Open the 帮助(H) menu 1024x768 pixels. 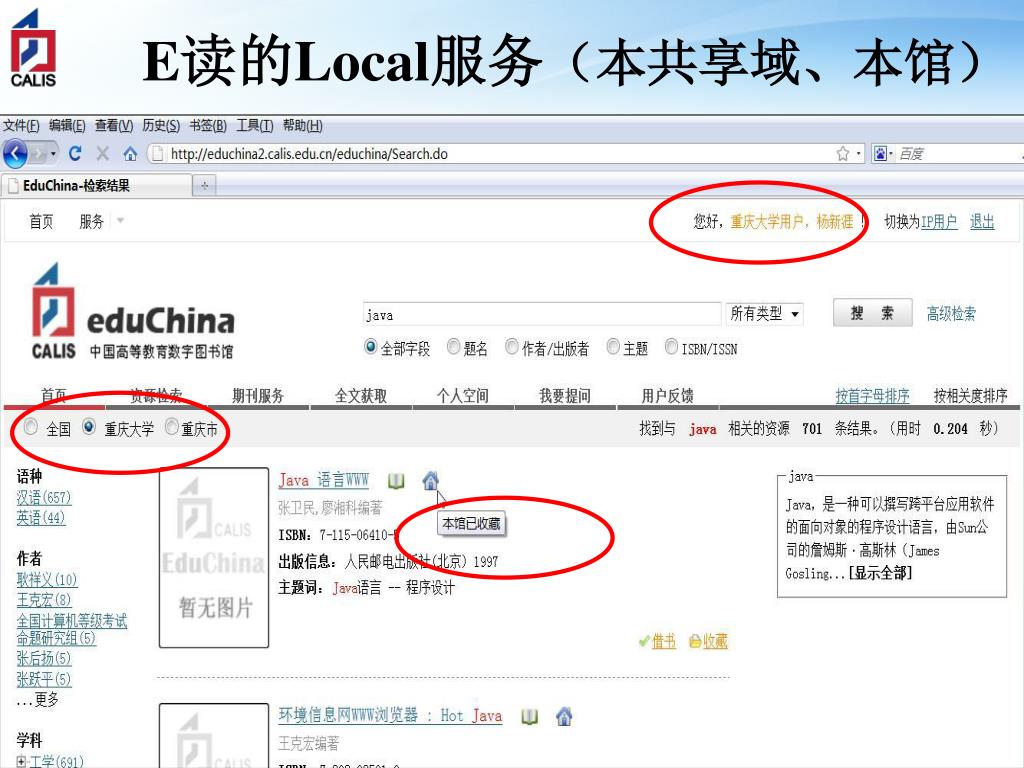pos(302,125)
